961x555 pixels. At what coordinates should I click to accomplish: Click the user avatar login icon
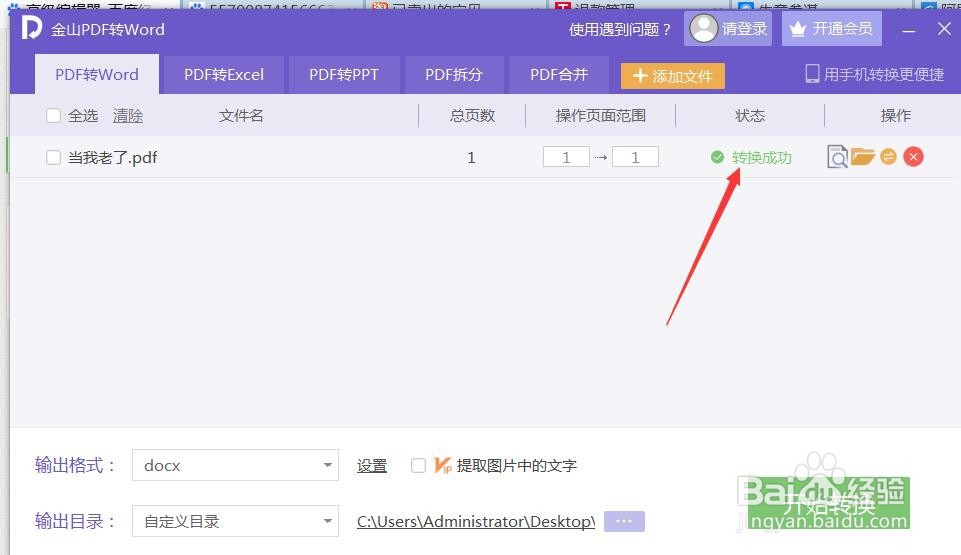[703, 28]
